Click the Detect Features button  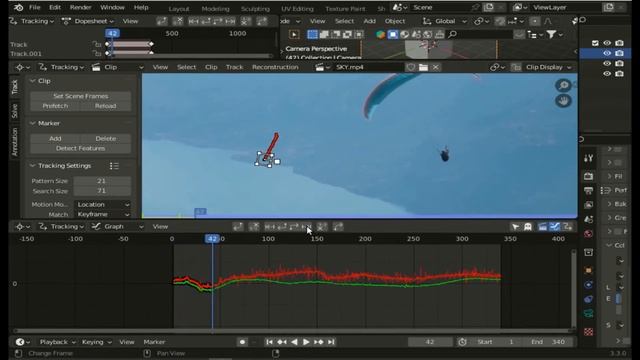pos(80,149)
